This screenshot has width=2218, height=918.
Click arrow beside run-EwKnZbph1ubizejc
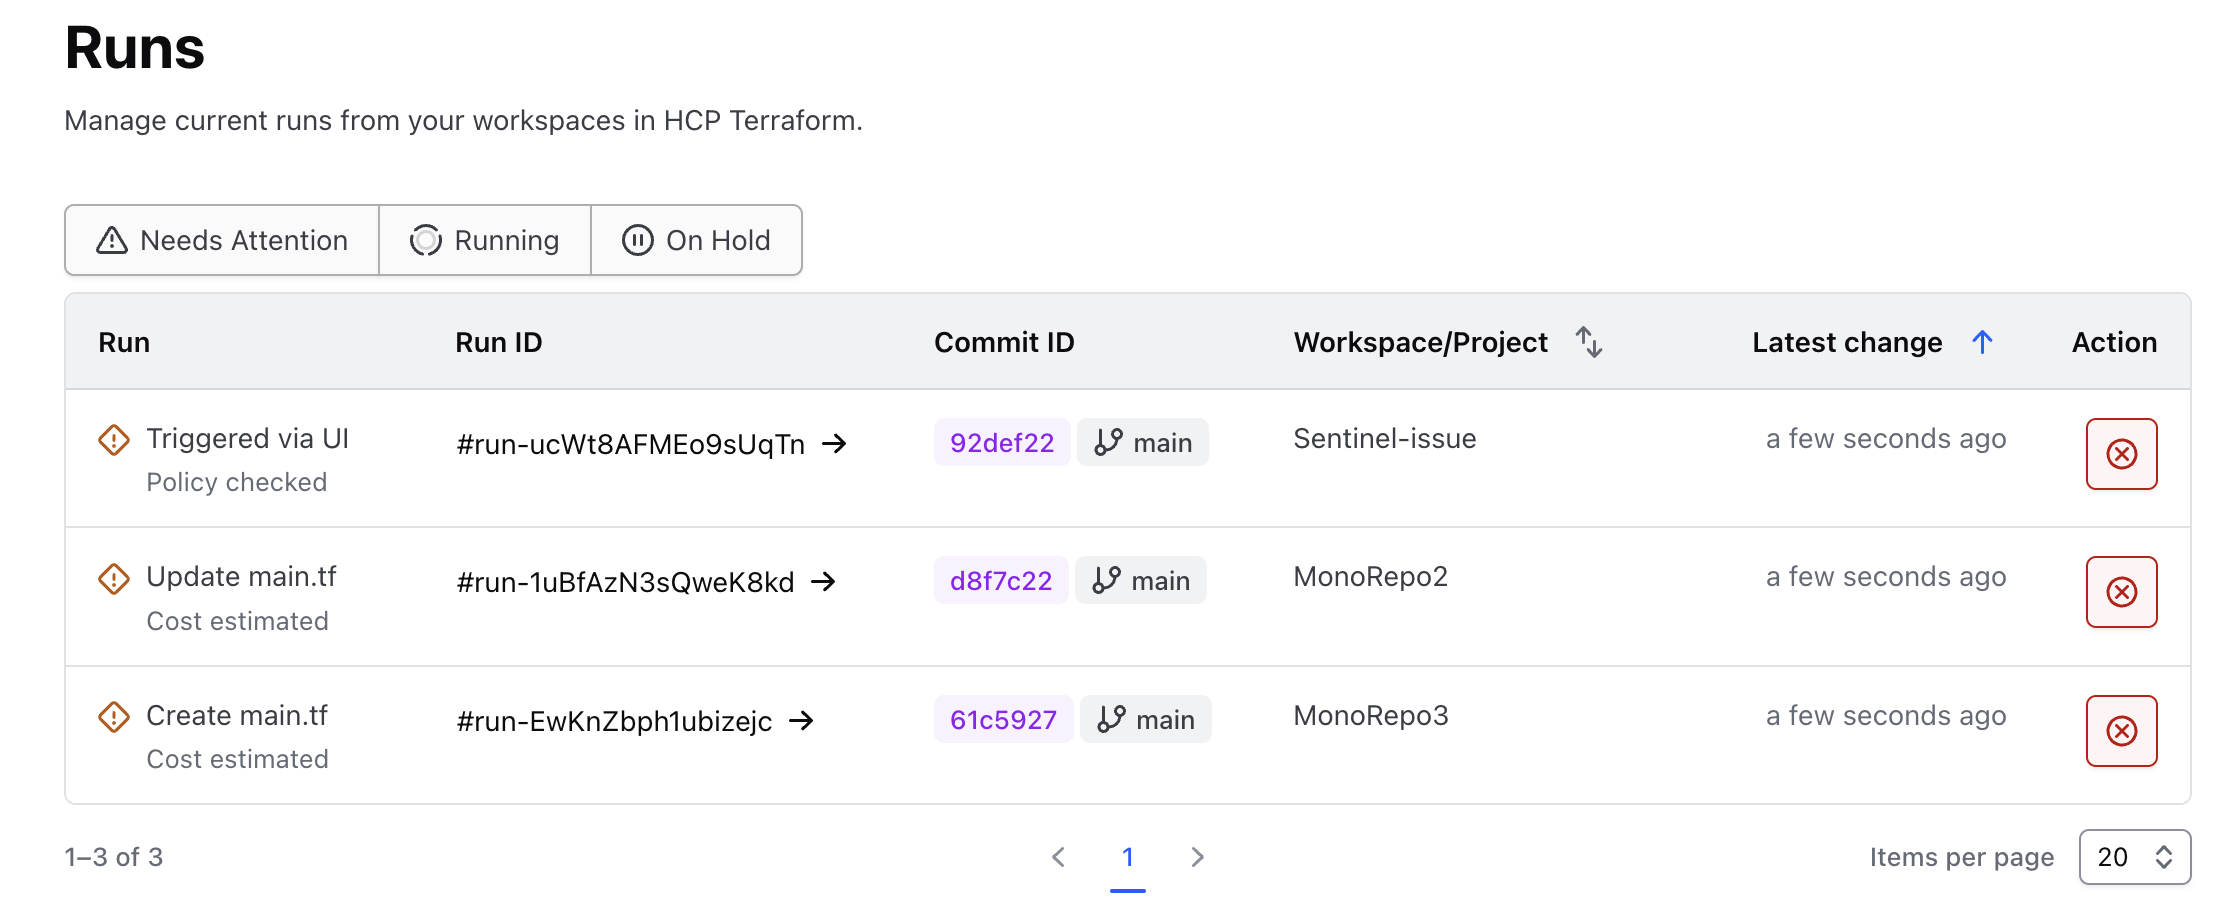[x=801, y=720]
